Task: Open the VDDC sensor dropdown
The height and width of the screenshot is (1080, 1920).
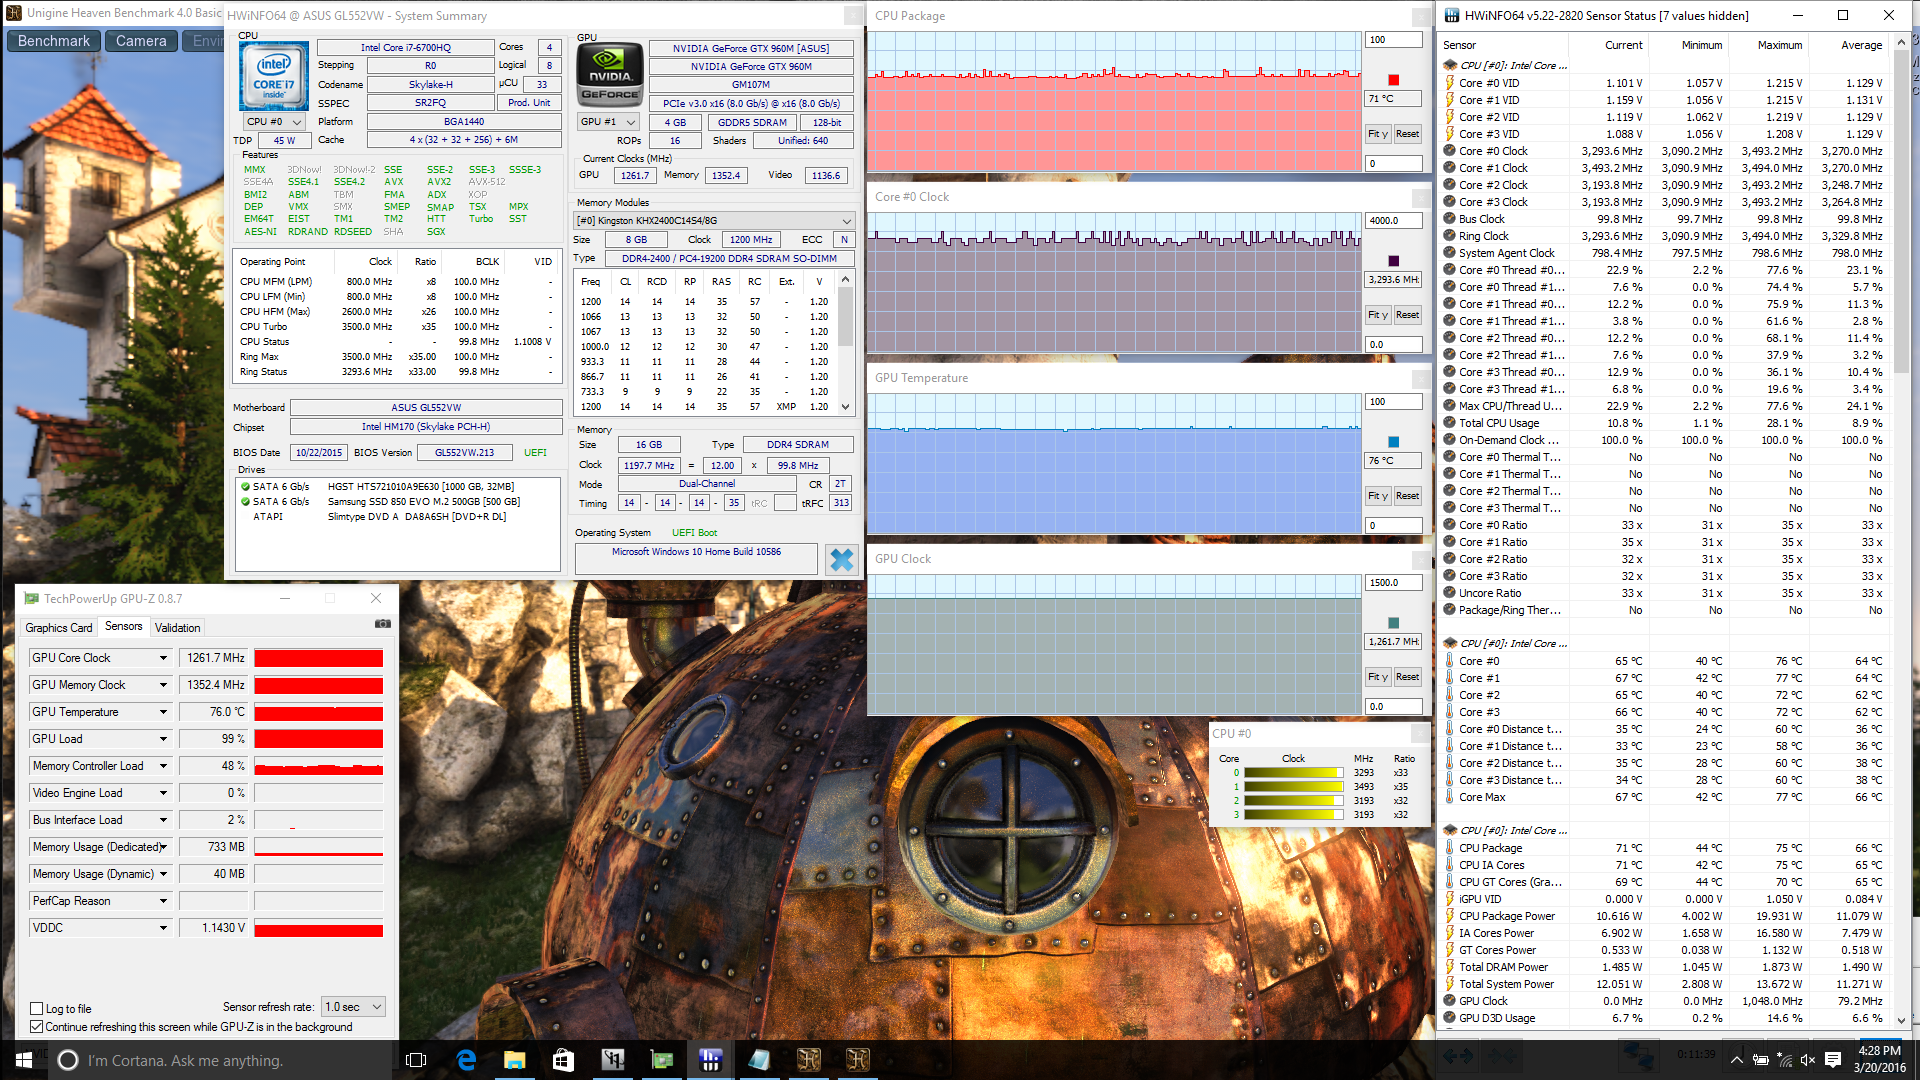Action: click(163, 928)
